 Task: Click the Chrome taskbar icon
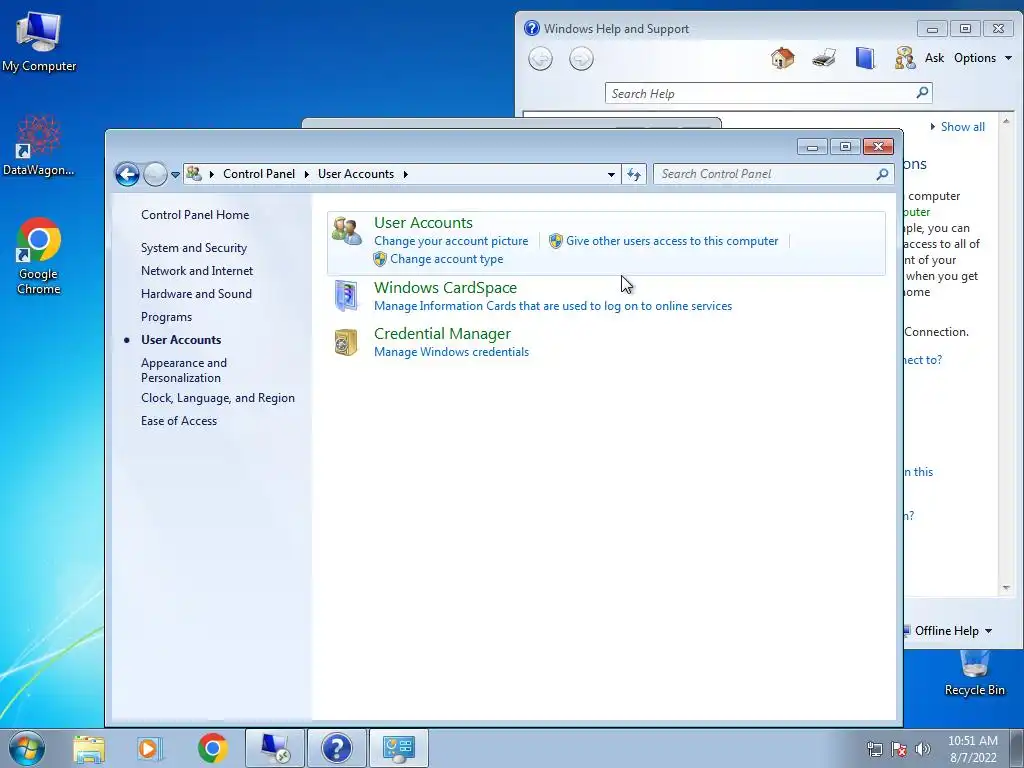click(x=212, y=748)
